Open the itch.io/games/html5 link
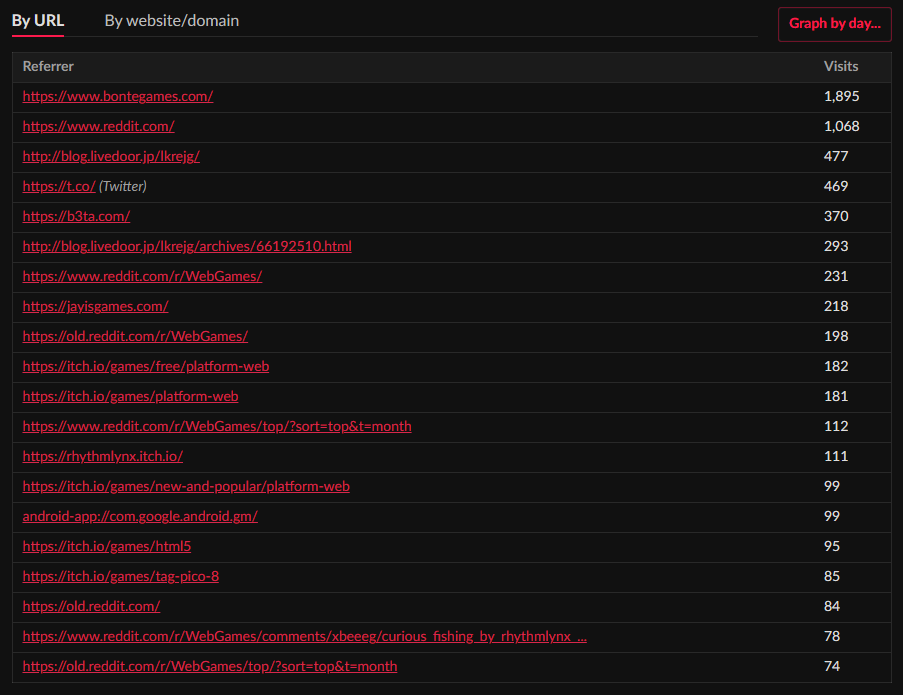Viewport: 903px width, 695px height. [107, 545]
